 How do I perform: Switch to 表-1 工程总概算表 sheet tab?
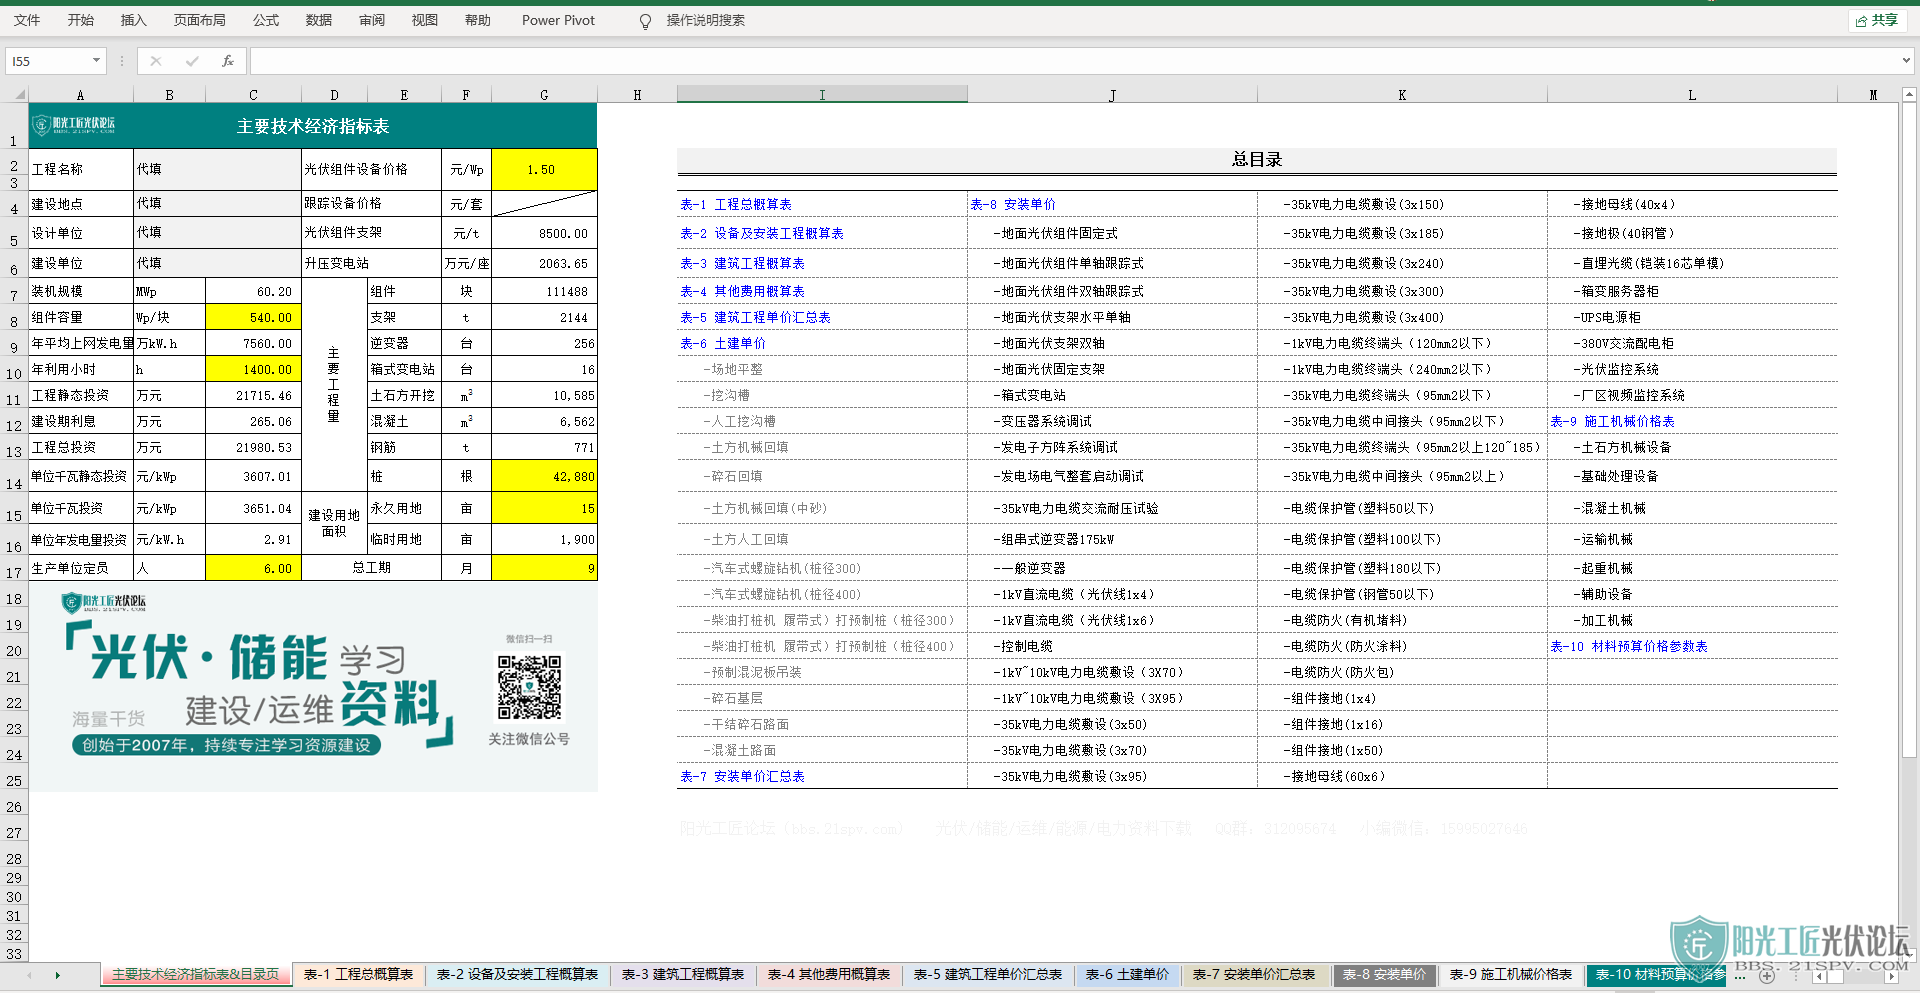click(359, 975)
